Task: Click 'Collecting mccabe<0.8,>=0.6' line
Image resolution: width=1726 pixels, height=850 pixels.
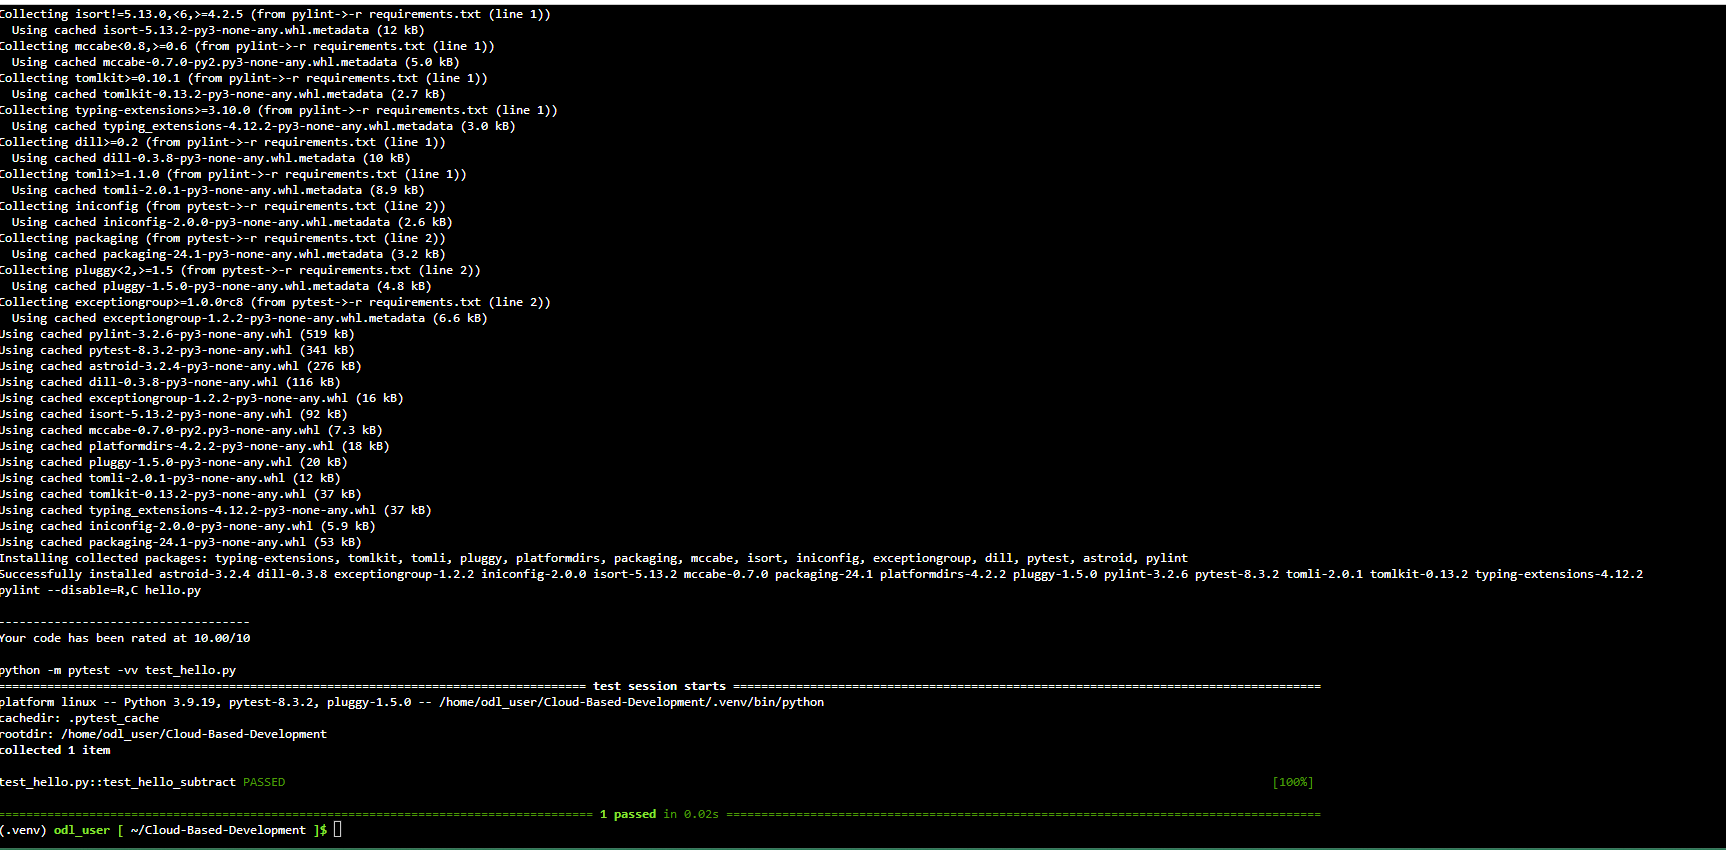Action: point(247,46)
